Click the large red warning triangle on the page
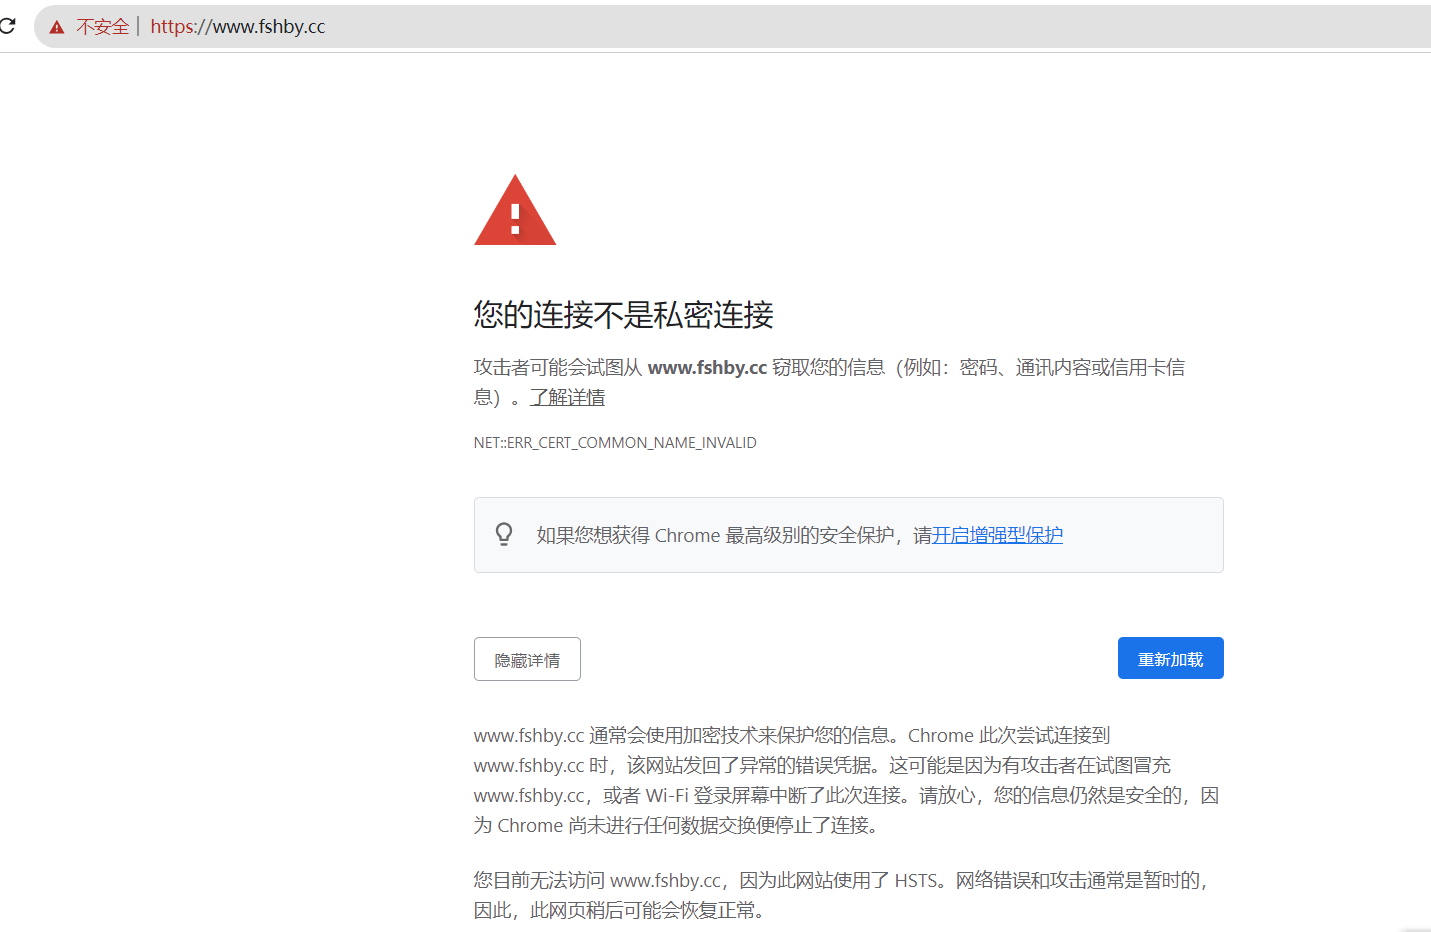1431x932 pixels. 515,212
